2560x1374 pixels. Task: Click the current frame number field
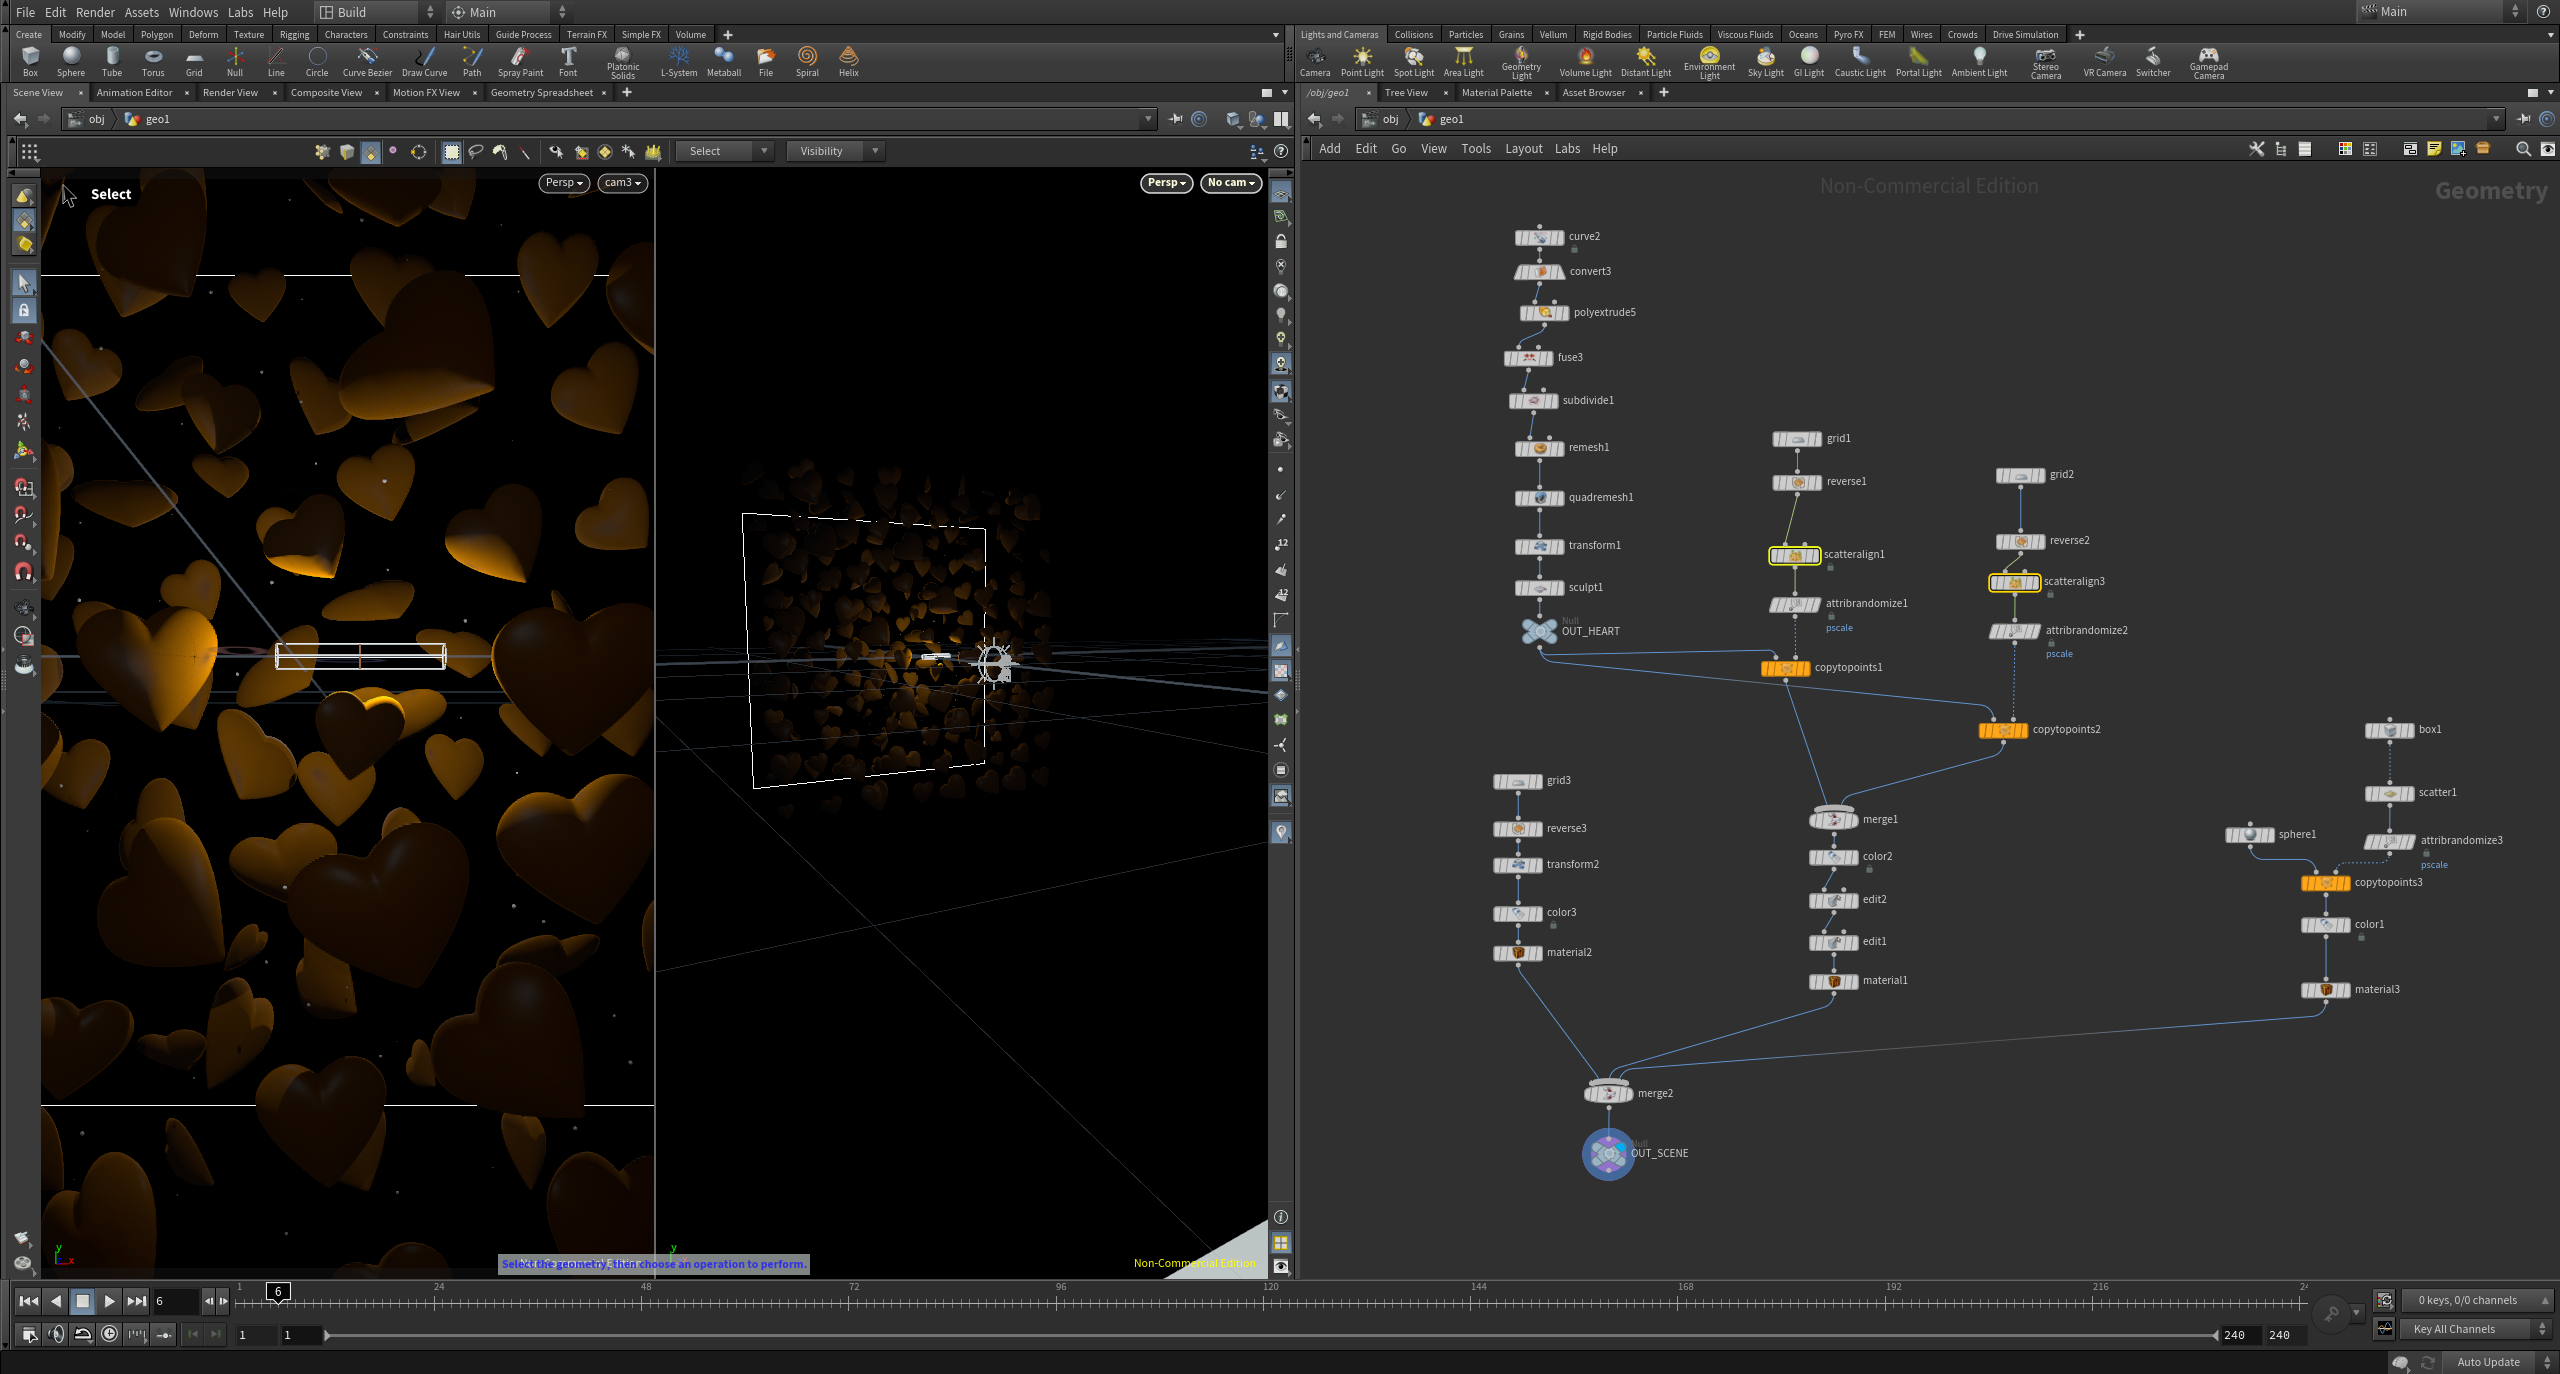pyautogui.click(x=175, y=1301)
